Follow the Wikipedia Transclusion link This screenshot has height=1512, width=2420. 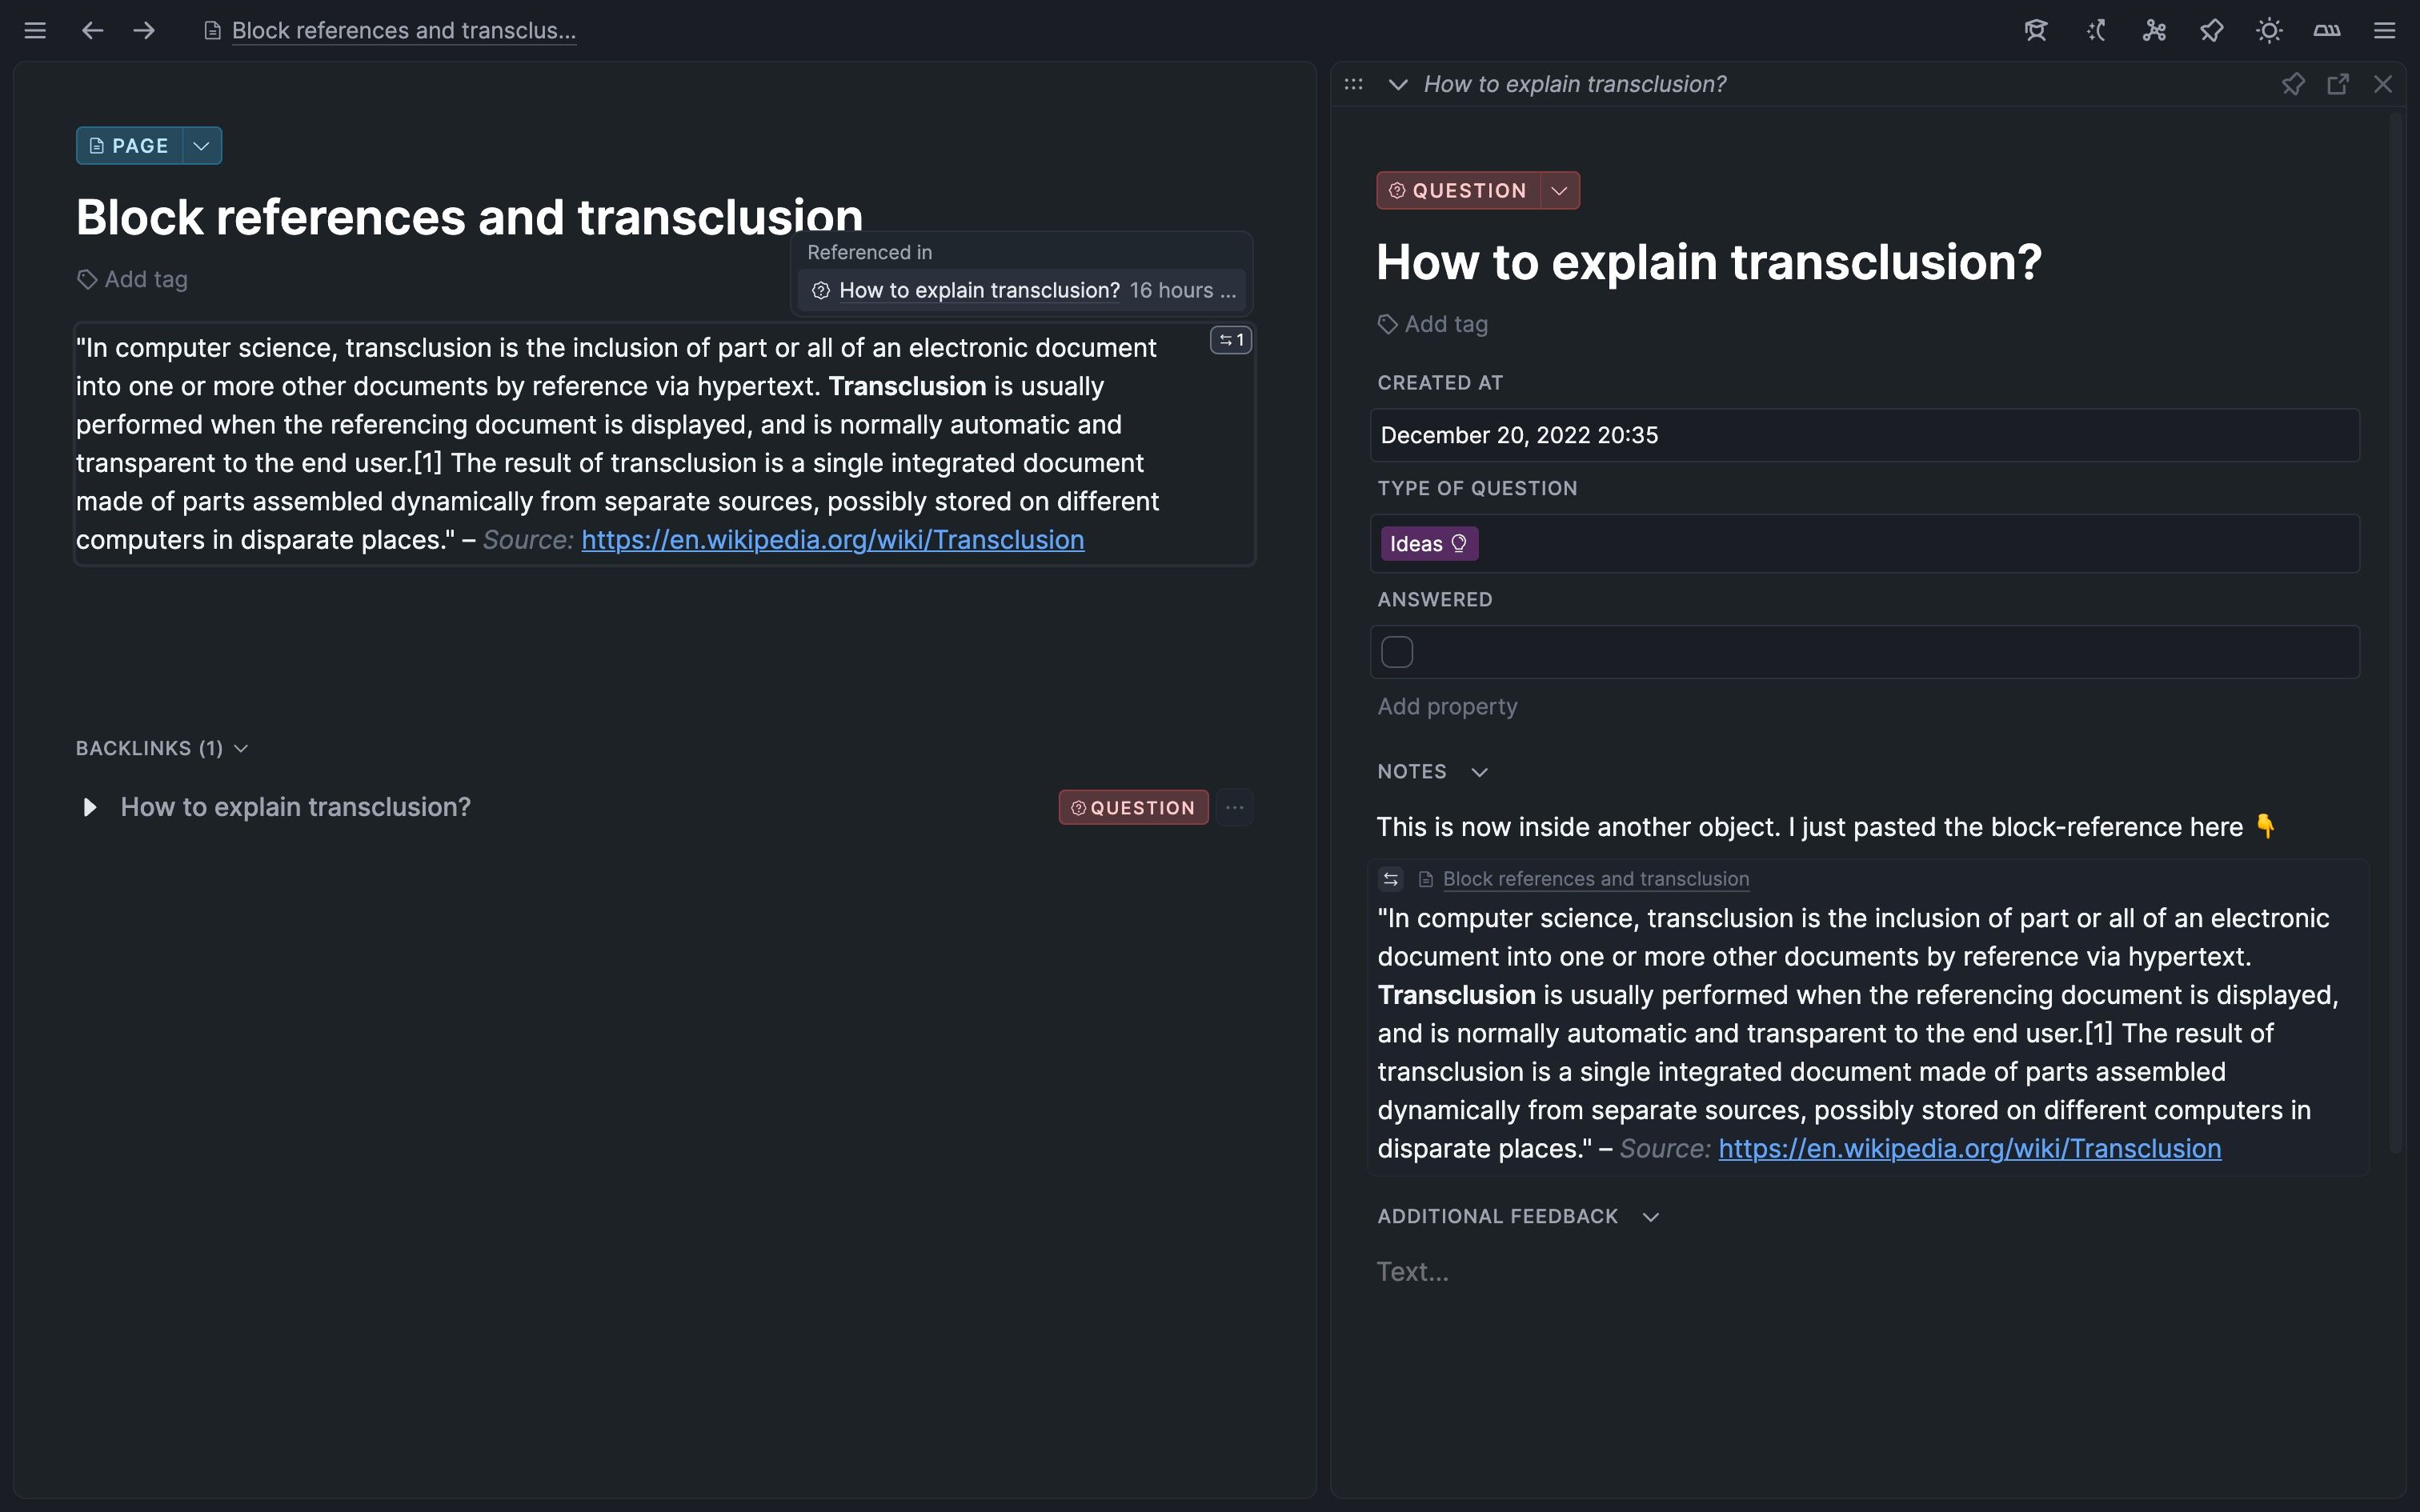point(832,539)
